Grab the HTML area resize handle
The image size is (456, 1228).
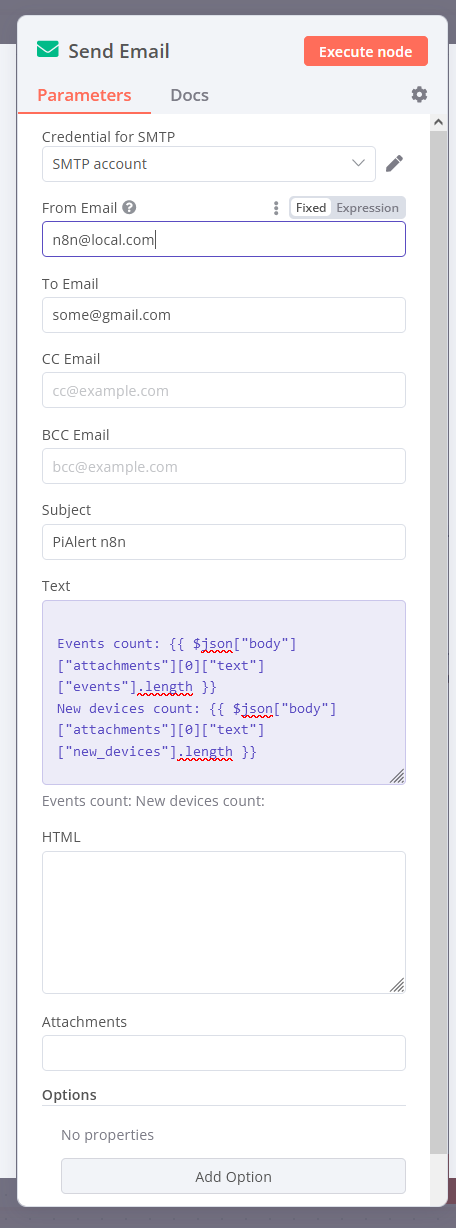pyautogui.click(x=396, y=984)
